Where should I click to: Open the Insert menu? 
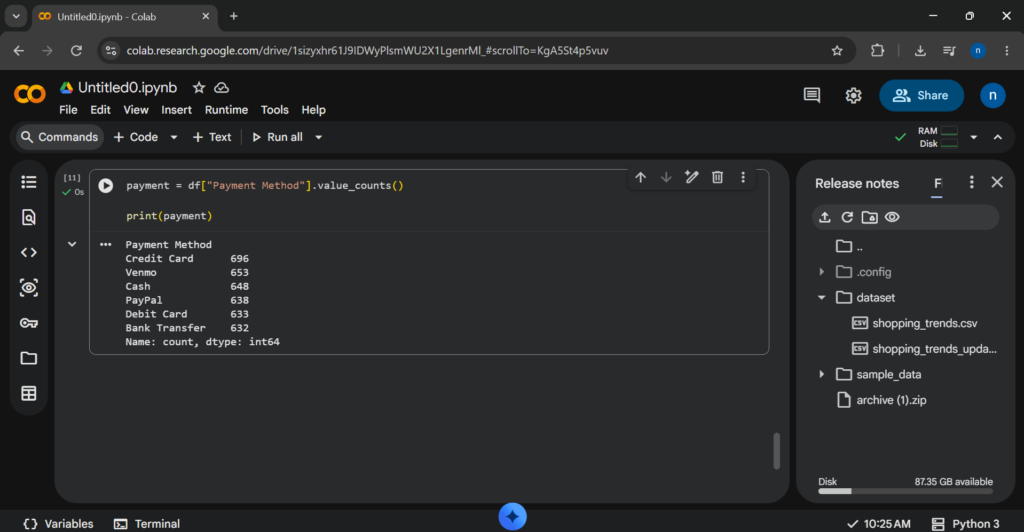176,110
